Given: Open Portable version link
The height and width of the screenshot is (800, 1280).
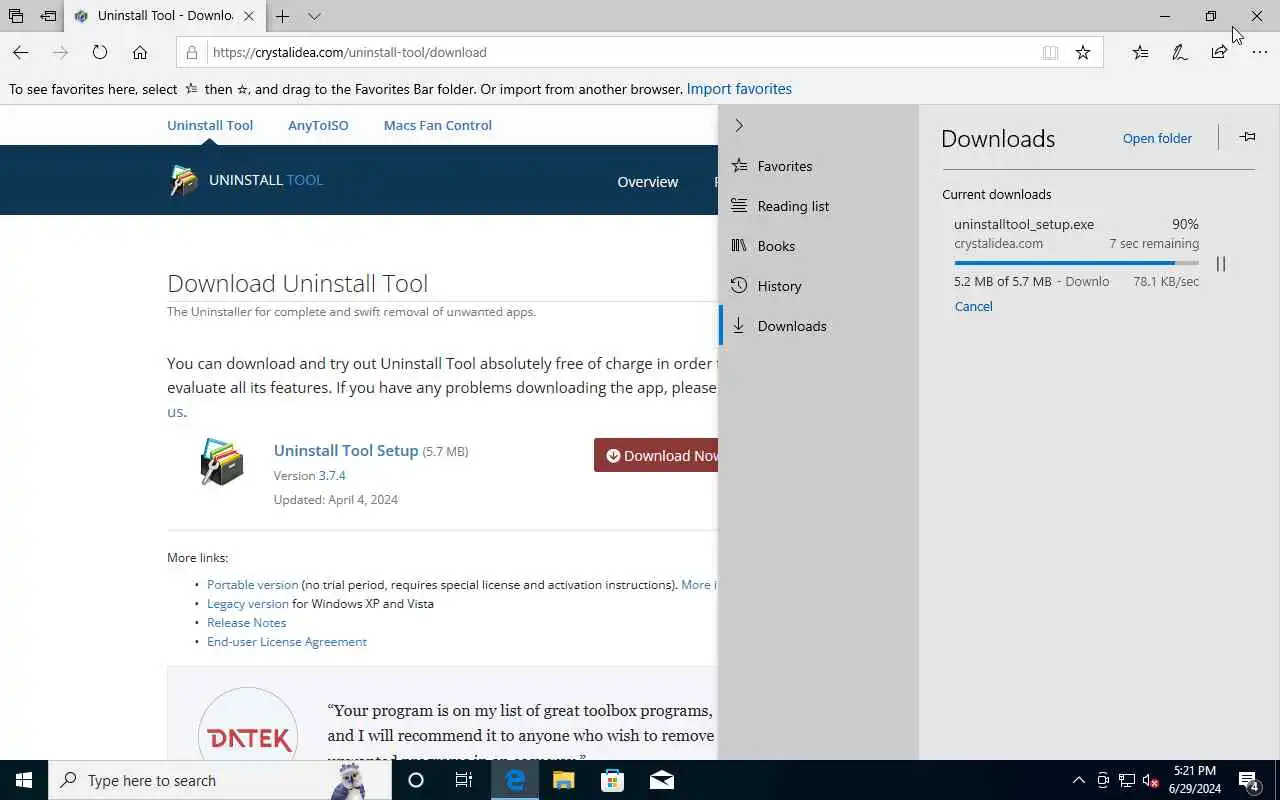Looking at the screenshot, I should 252,585.
